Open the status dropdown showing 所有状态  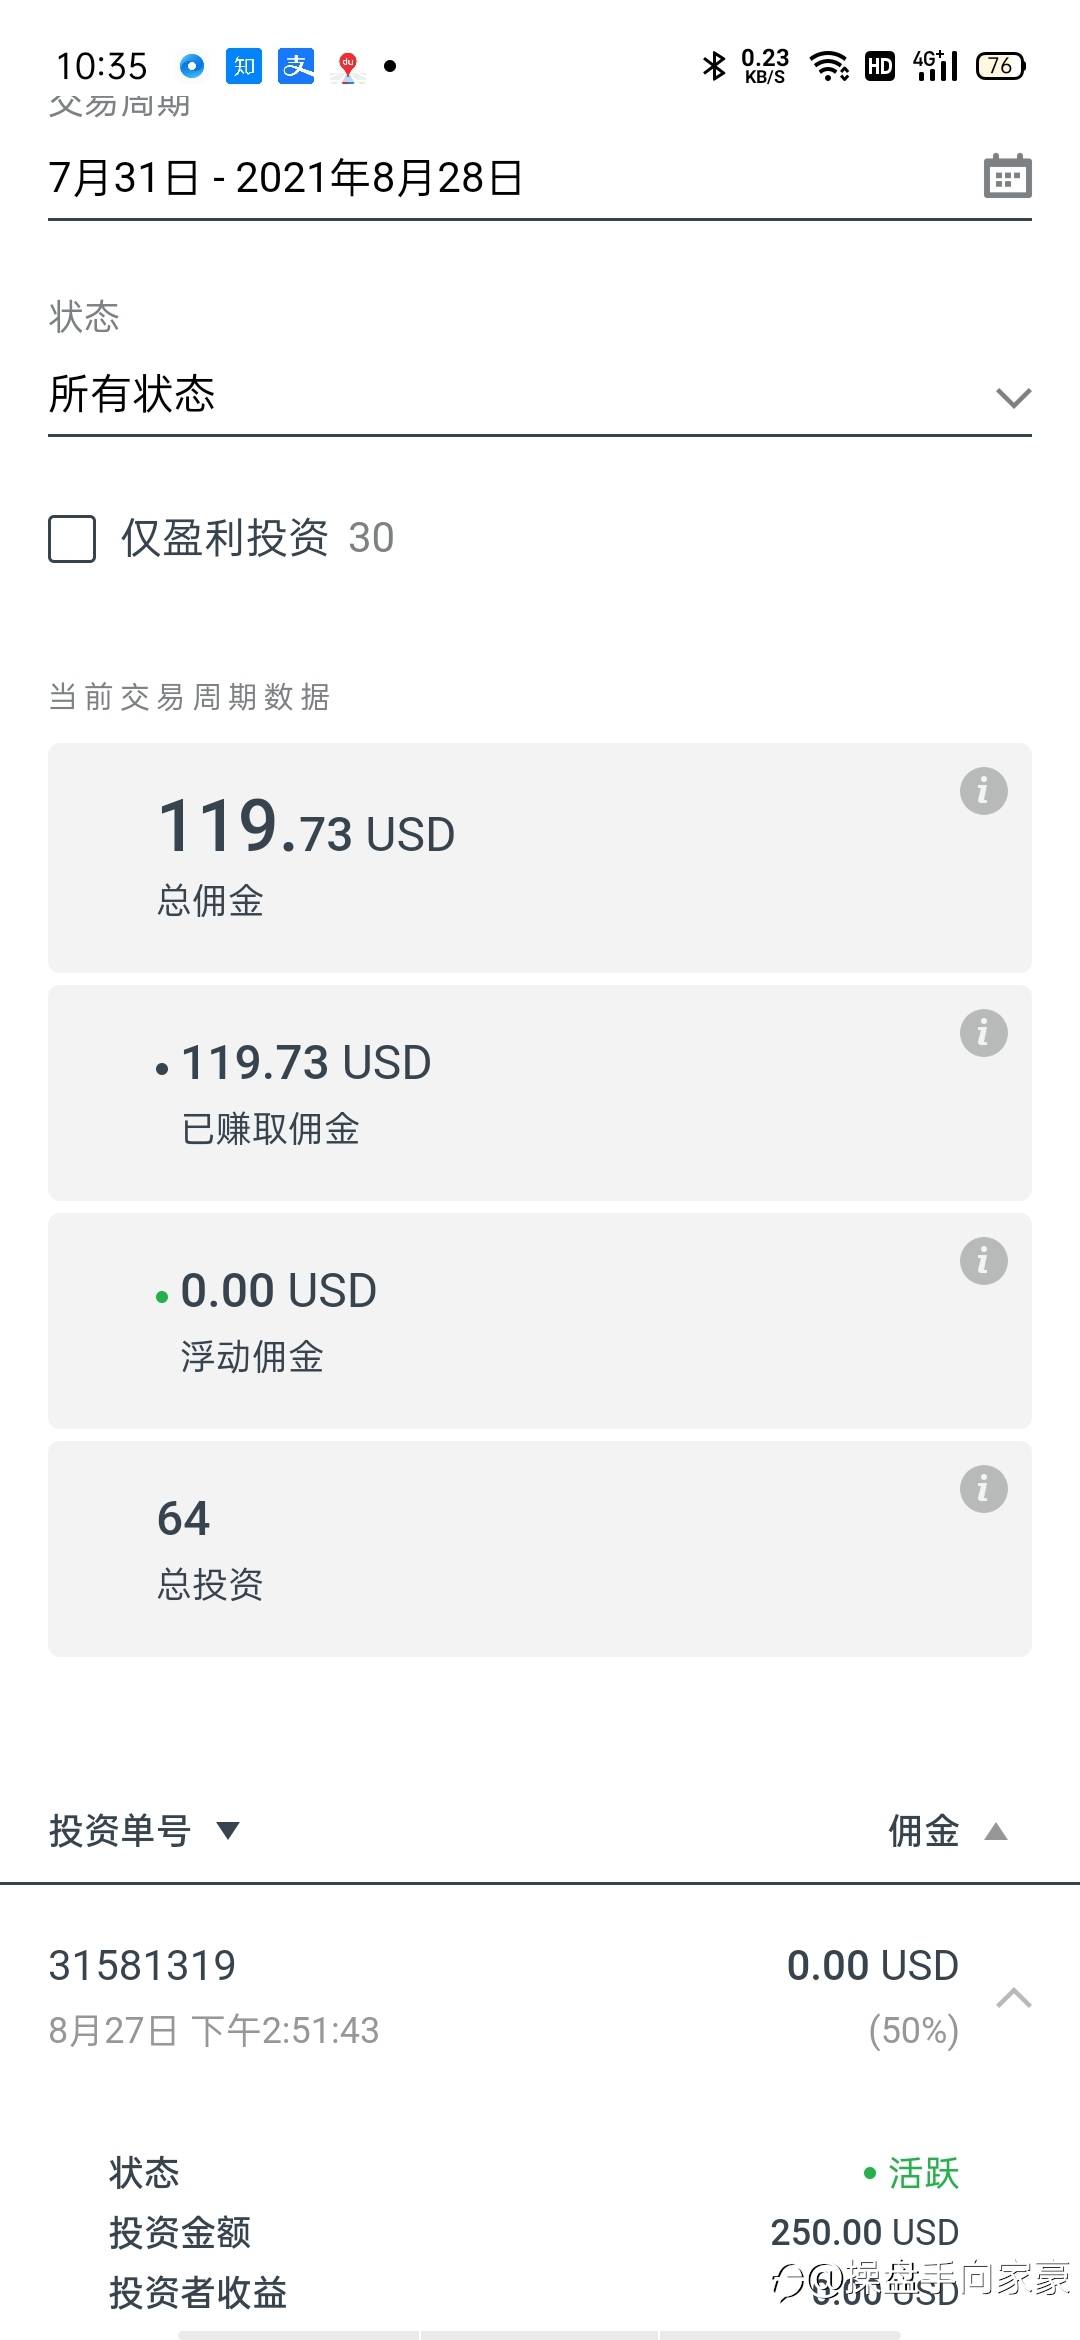[540, 395]
